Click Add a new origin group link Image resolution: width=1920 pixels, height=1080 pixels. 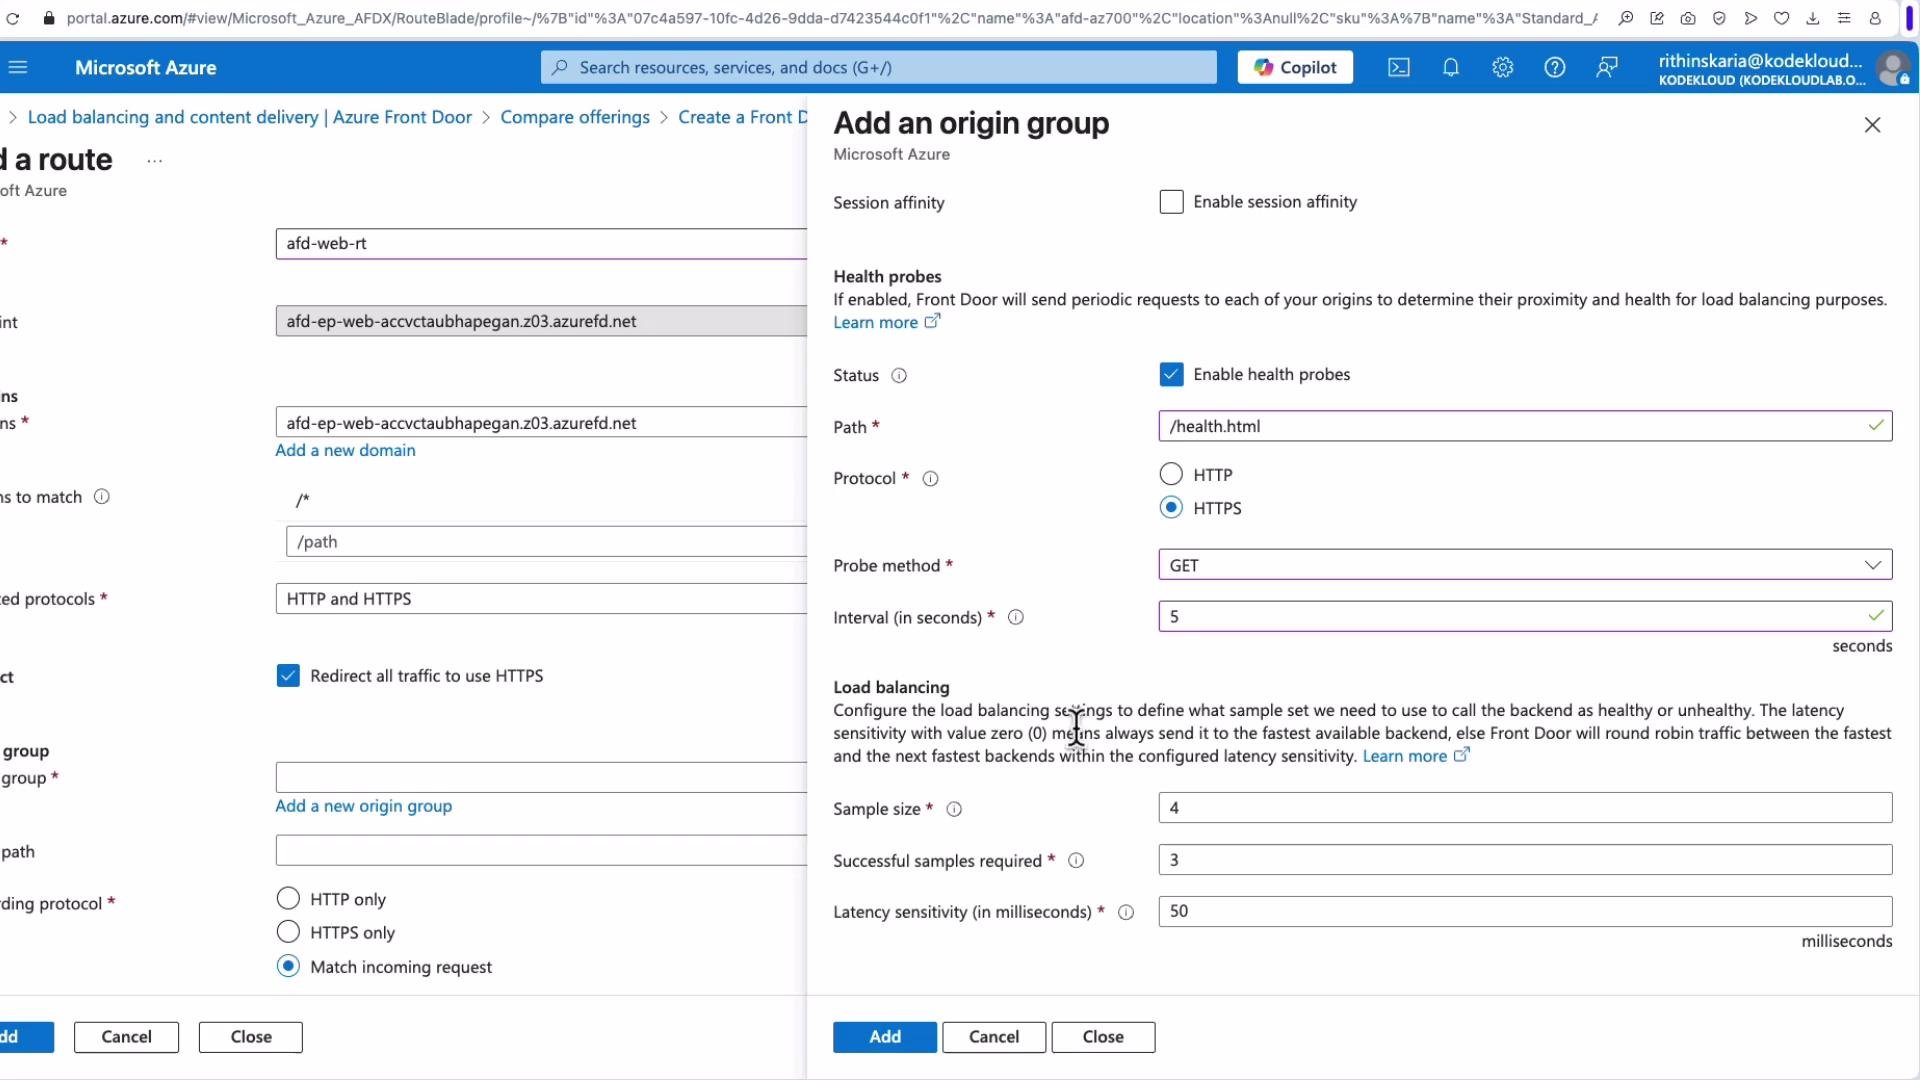[363, 806]
